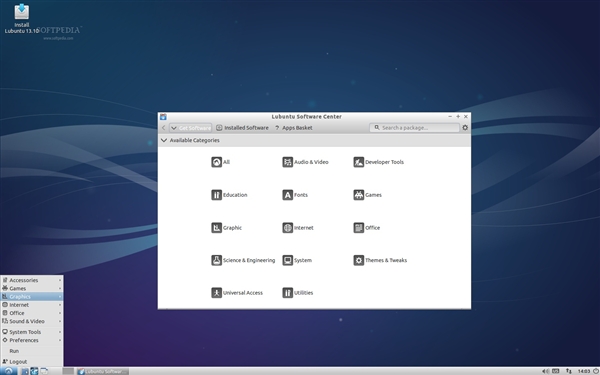Launch the web browser from the panel

(x=34, y=371)
